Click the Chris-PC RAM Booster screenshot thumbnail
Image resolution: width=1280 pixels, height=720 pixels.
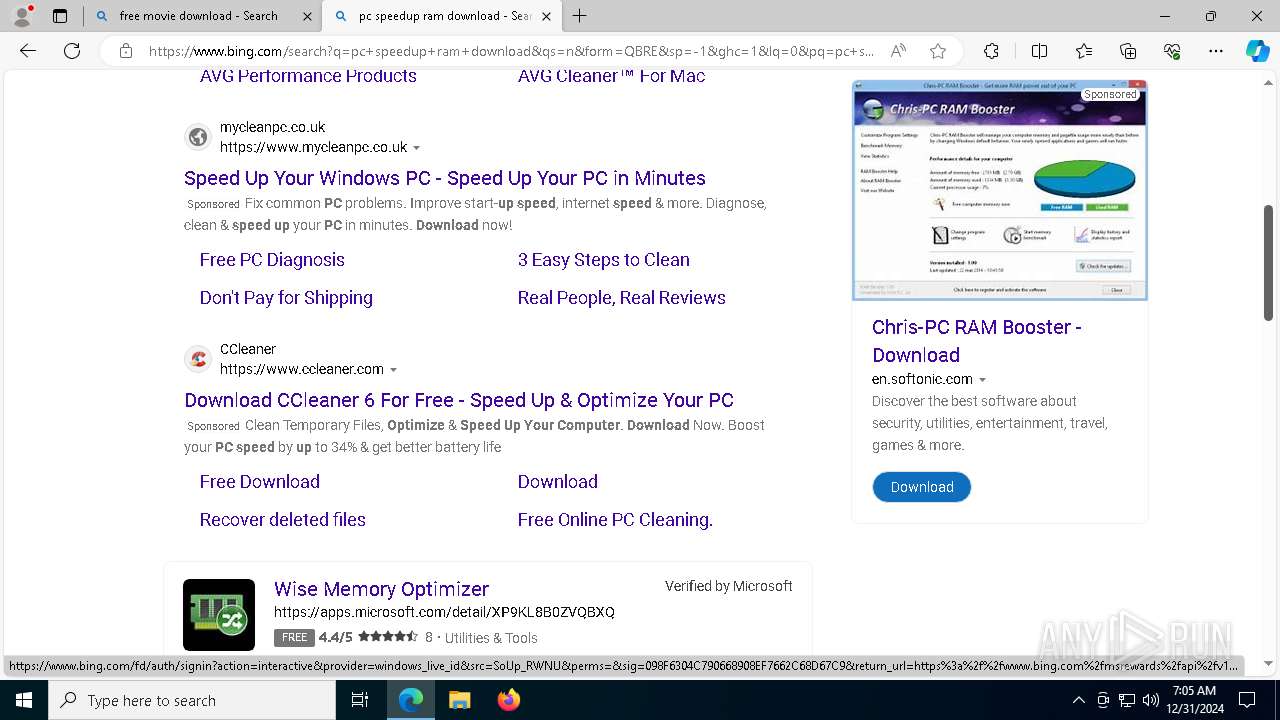(x=999, y=190)
